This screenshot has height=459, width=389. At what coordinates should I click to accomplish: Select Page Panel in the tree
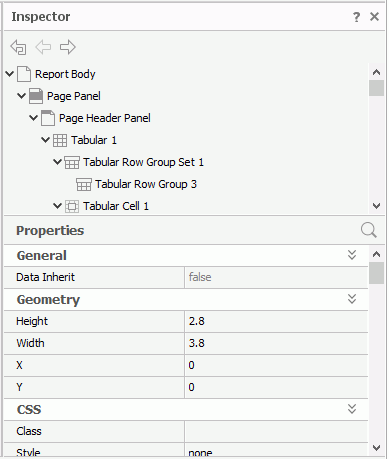coord(74,96)
